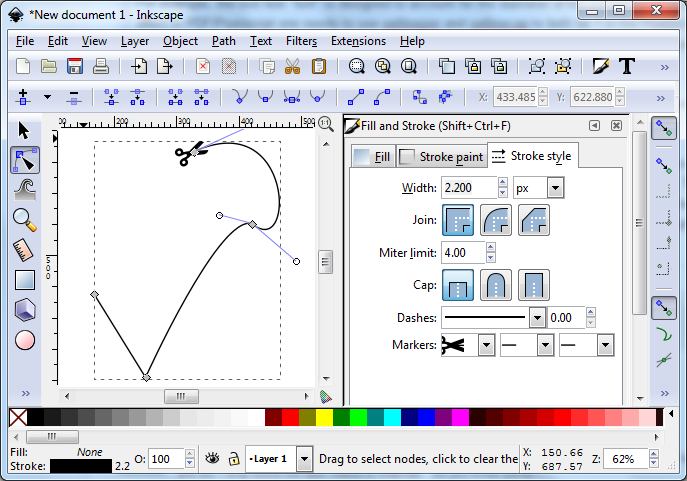The image size is (687, 481).
Task: Increase stroke Width spinner up
Action: click(x=503, y=182)
